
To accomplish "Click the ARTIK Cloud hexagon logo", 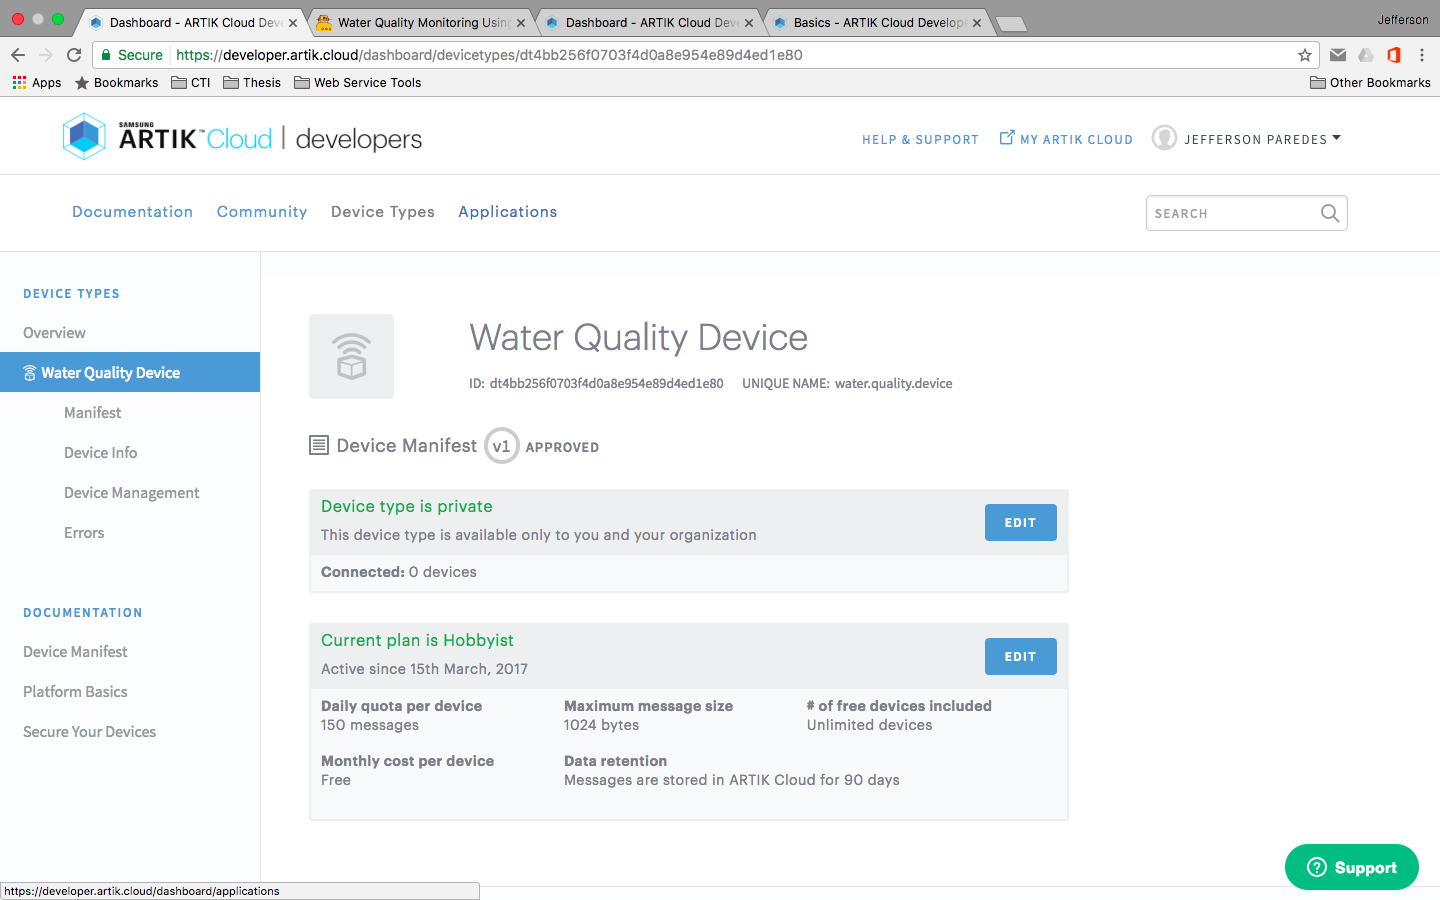I will point(84,137).
